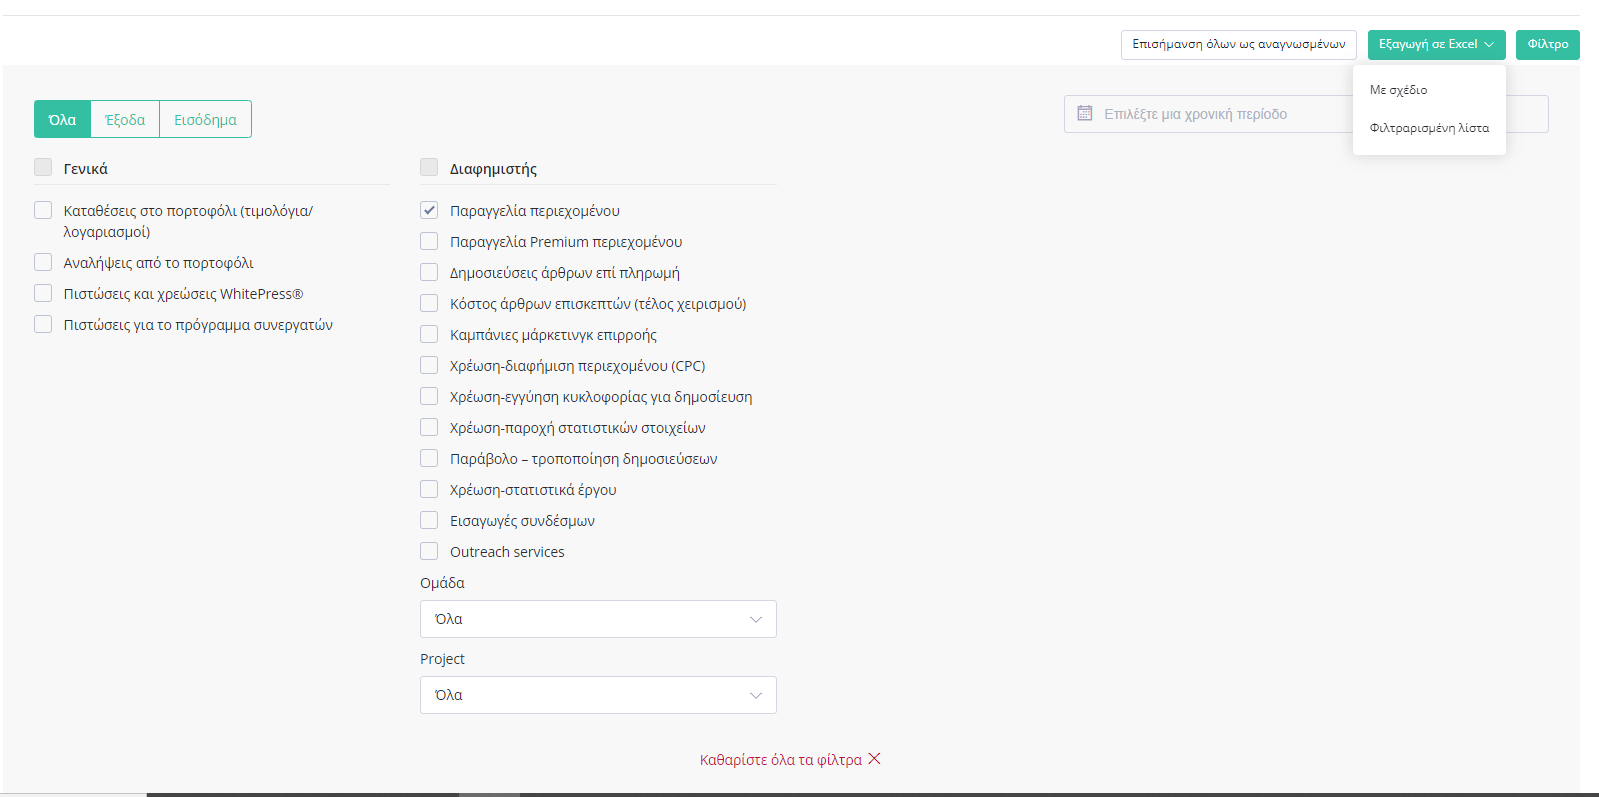Viewport: 1599px width, 797px height.
Task: Click the Φίλτρο button
Action: [x=1548, y=44]
